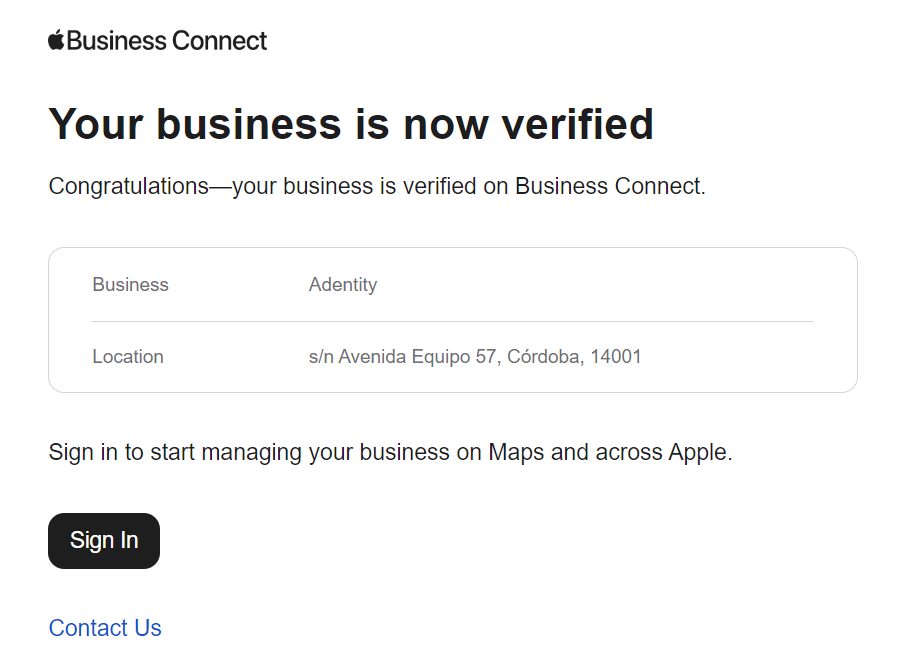Click the divider line inside the details card
This screenshot has width=906, height=661.
(x=453, y=321)
